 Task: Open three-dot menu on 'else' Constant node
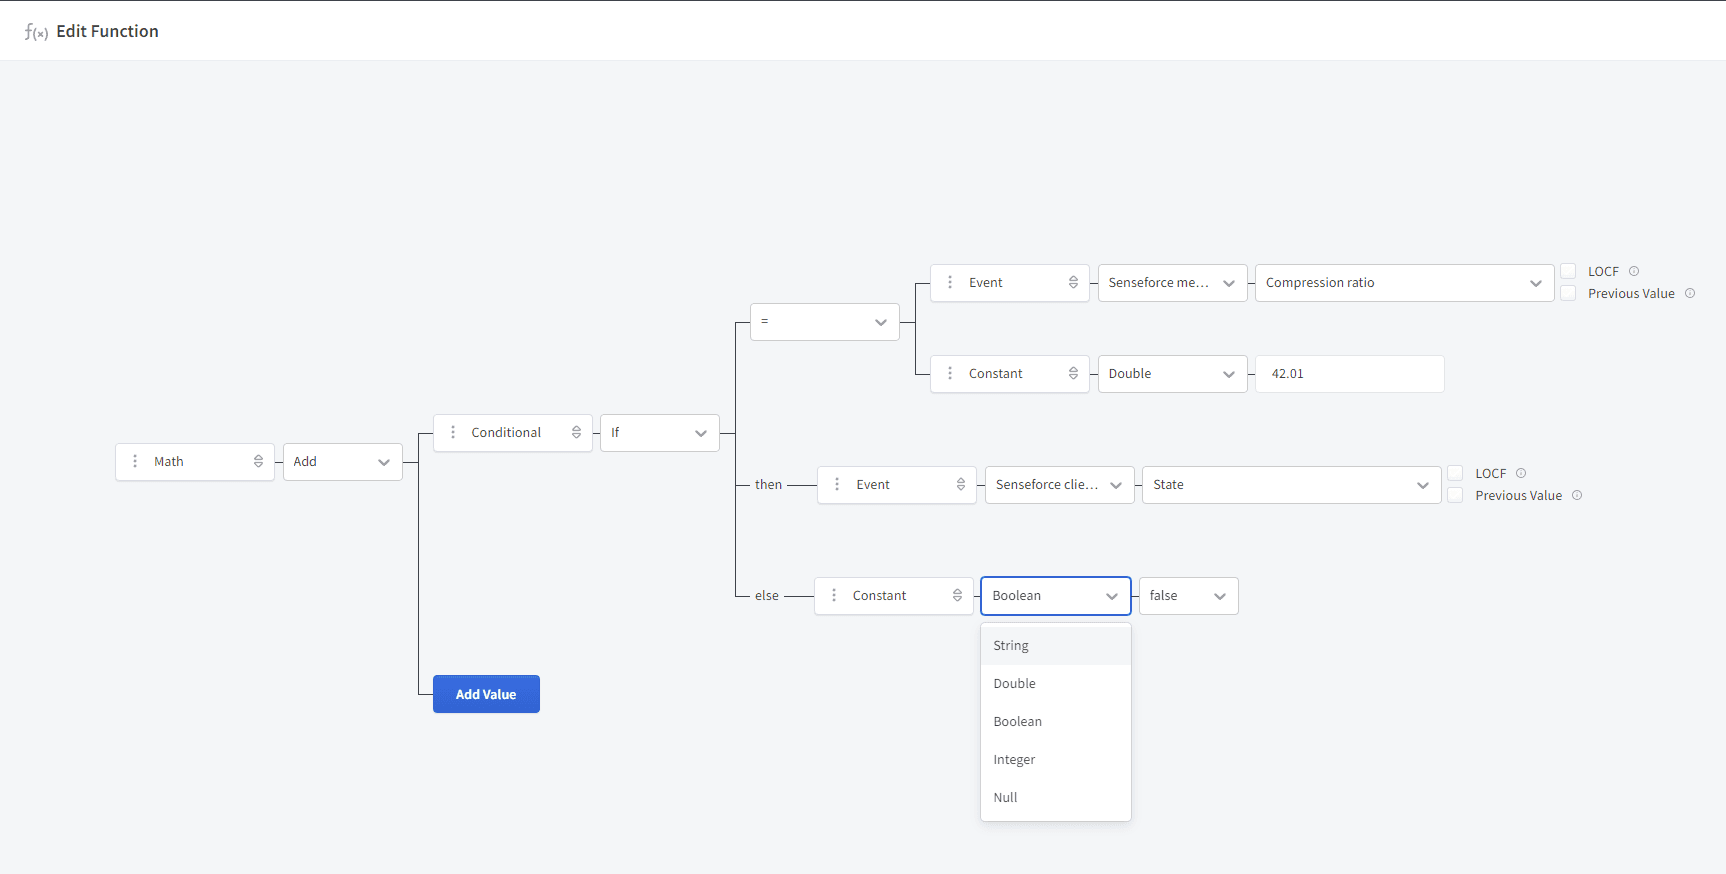click(834, 595)
